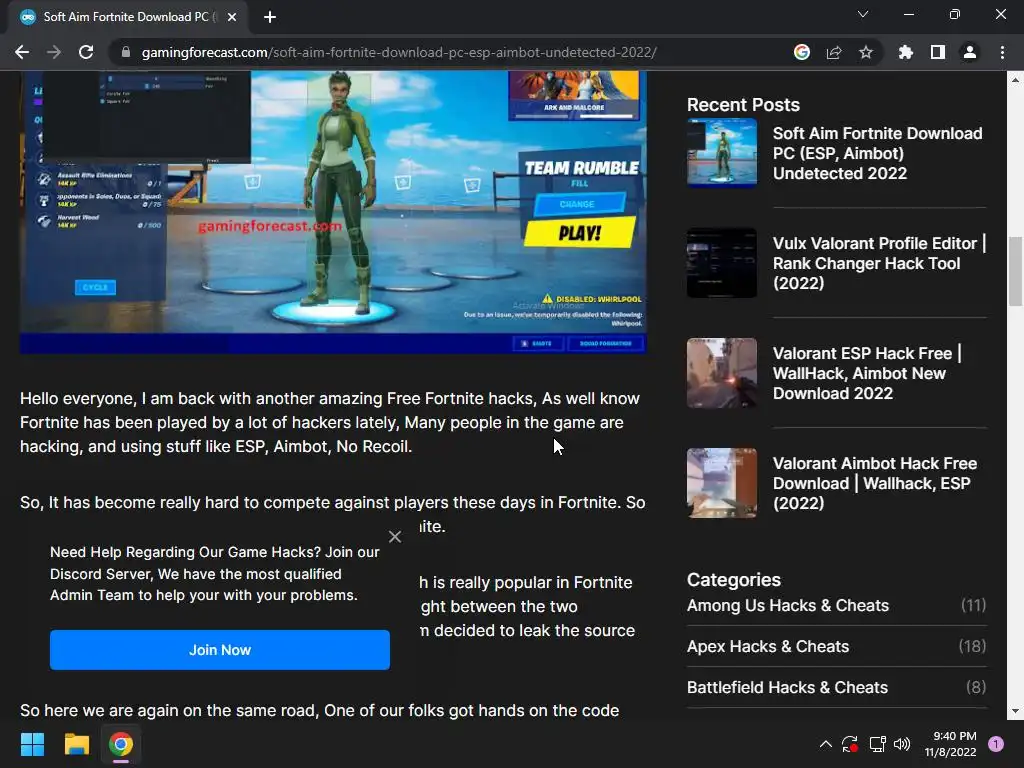The width and height of the screenshot is (1024, 768).
Task: Open Vulx Valorant Profile Editor post
Action: (x=879, y=263)
